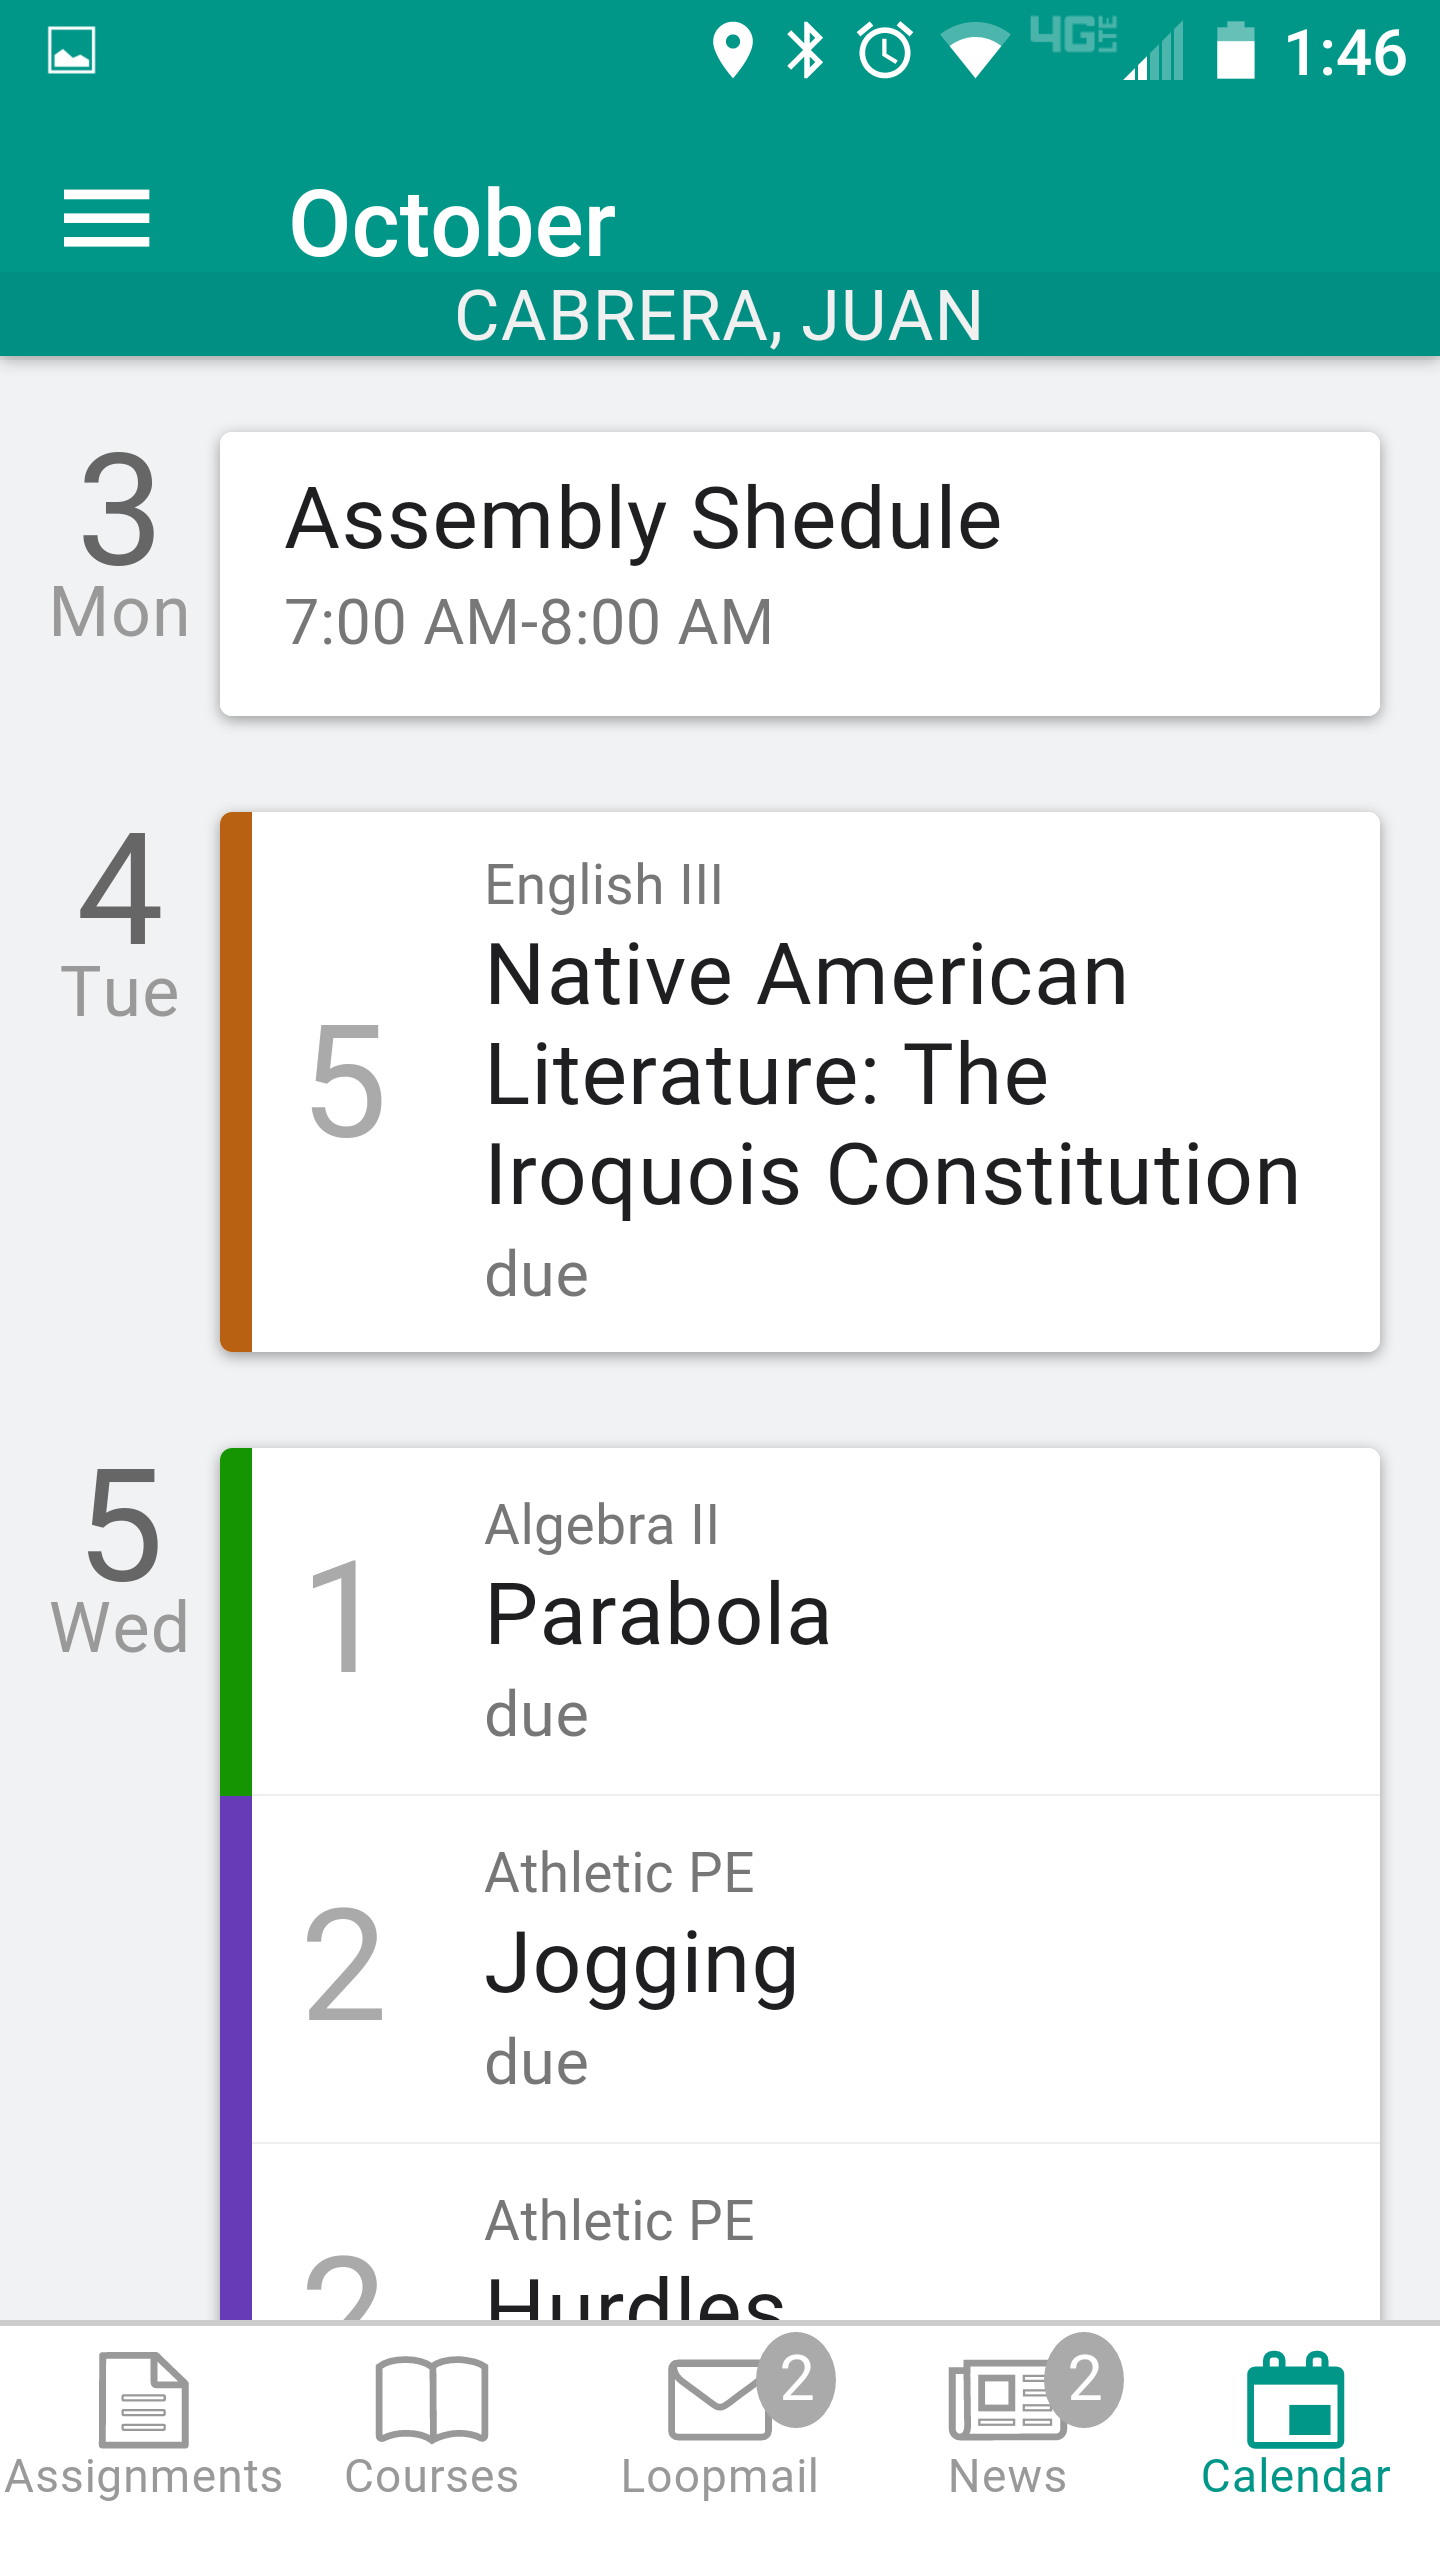Image resolution: width=1440 pixels, height=2560 pixels.
Task: Tap the CABRERA, JUAN student name bar
Action: pos(720,315)
